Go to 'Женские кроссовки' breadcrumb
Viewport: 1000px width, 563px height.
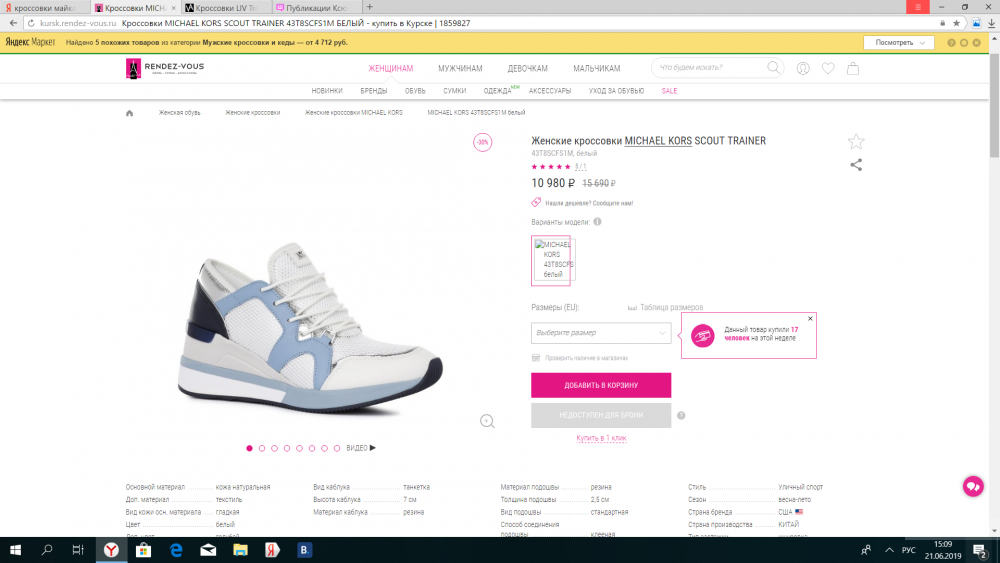tap(253, 113)
